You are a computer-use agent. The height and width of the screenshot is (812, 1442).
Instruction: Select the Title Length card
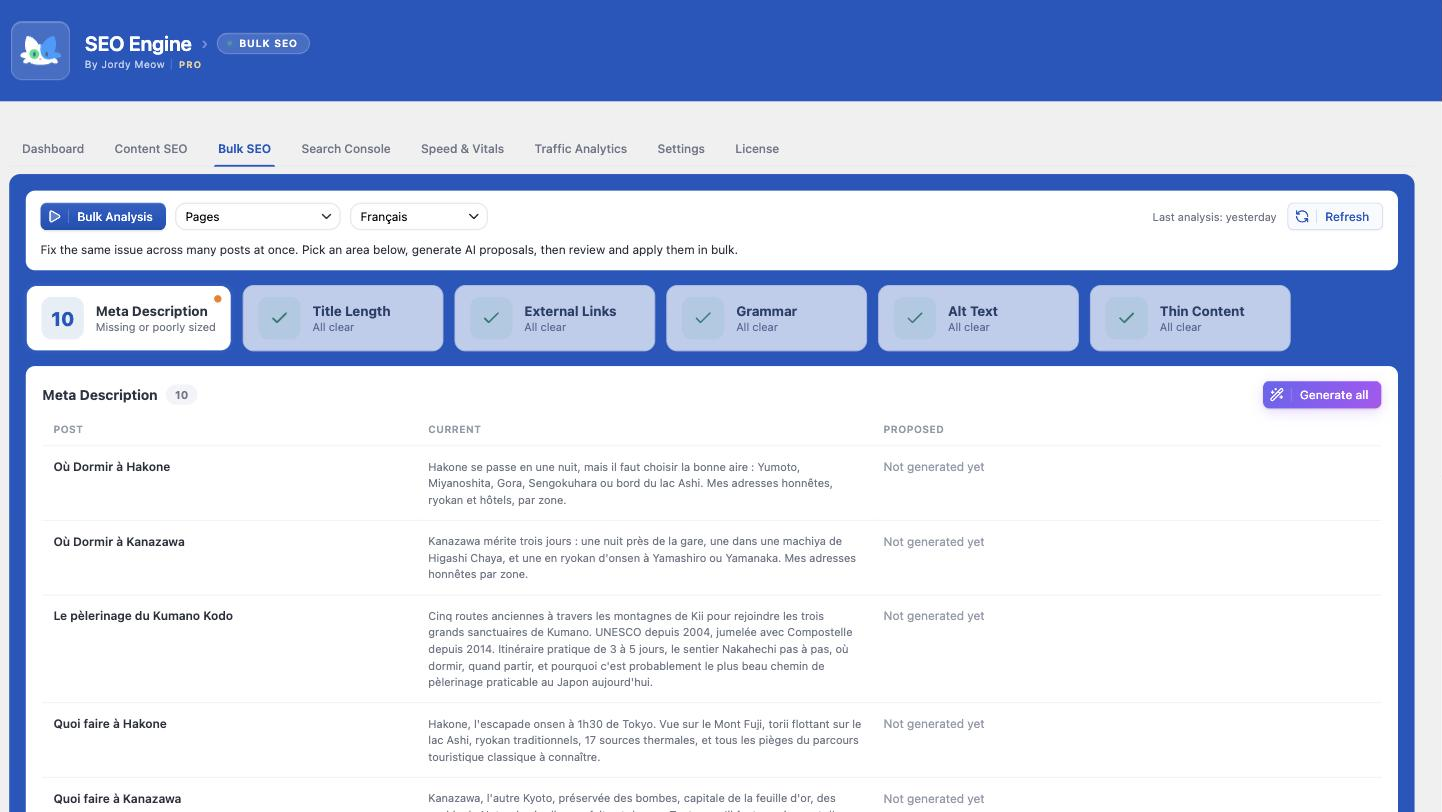(x=343, y=318)
